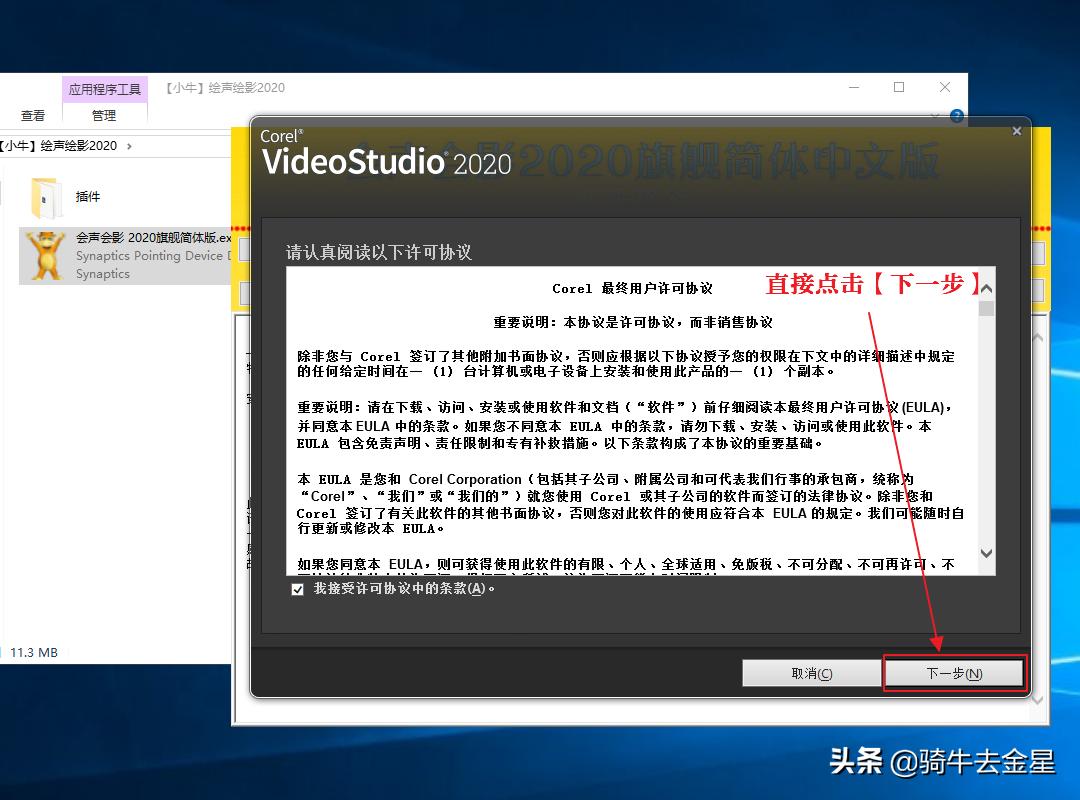Click the 插件 folder name text
The image size is (1080, 800).
click(87, 197)
